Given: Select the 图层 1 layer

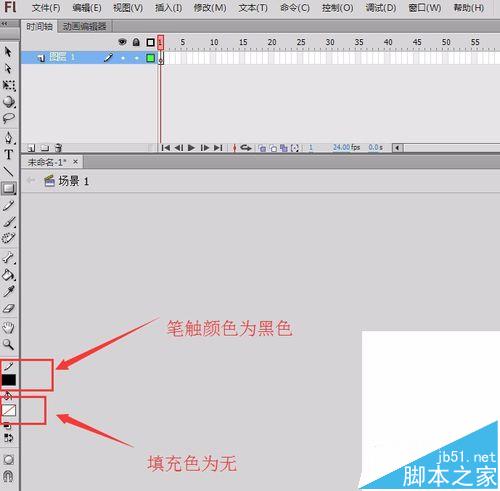Looking at the screenshot, I should click(x=88, y=58).
